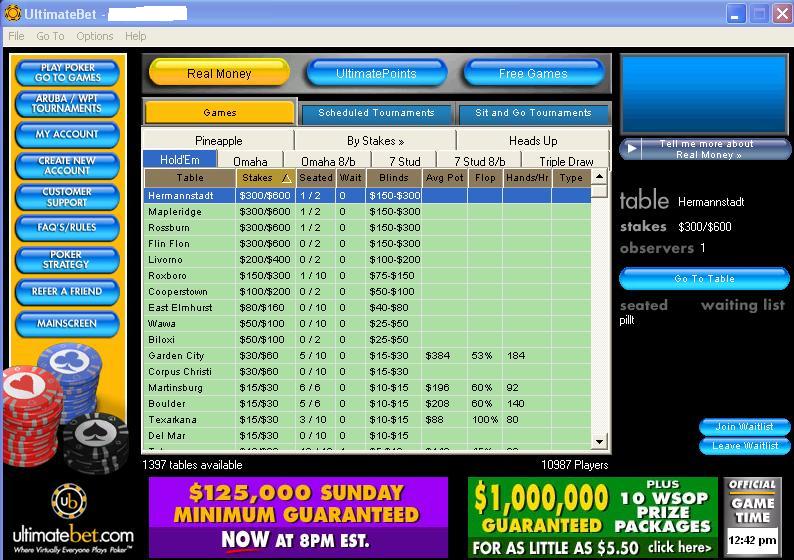Sort by the Hands/Hr column header
This screenshot has width=794, height=560.
tap(527, 178)
